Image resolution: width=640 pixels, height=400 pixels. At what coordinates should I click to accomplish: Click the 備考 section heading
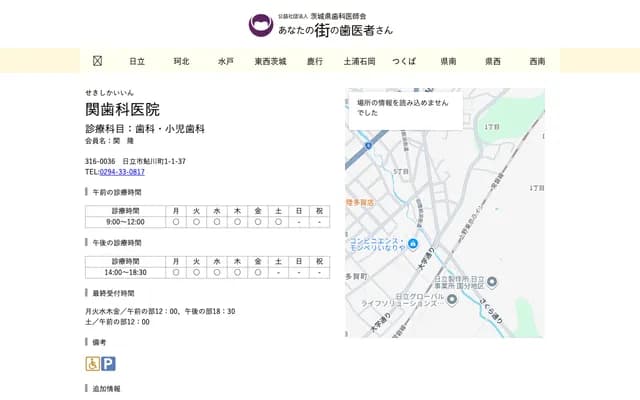[x=99, y=342]
